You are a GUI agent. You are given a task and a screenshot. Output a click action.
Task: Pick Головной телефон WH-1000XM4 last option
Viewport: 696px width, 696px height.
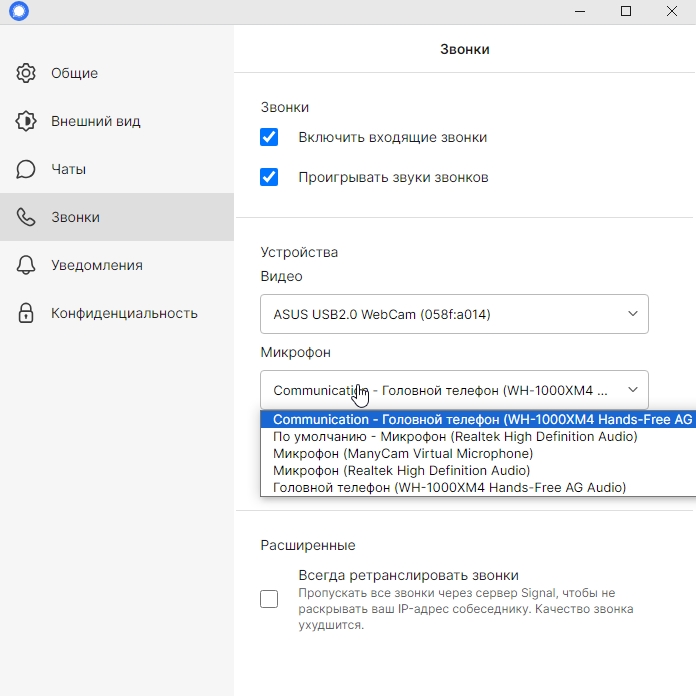coord(449,487)
